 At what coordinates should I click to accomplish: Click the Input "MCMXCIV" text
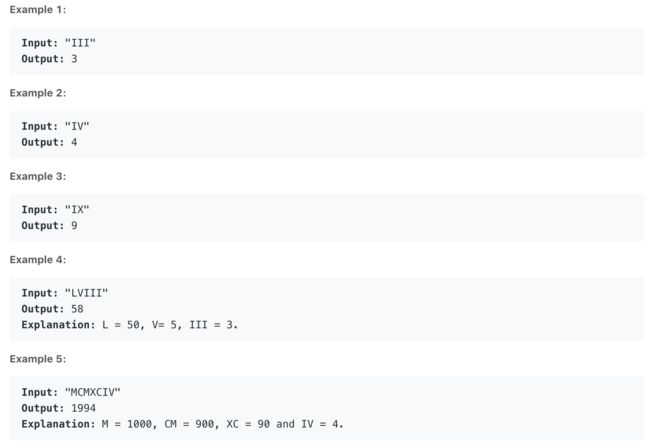tap(71, 392)
